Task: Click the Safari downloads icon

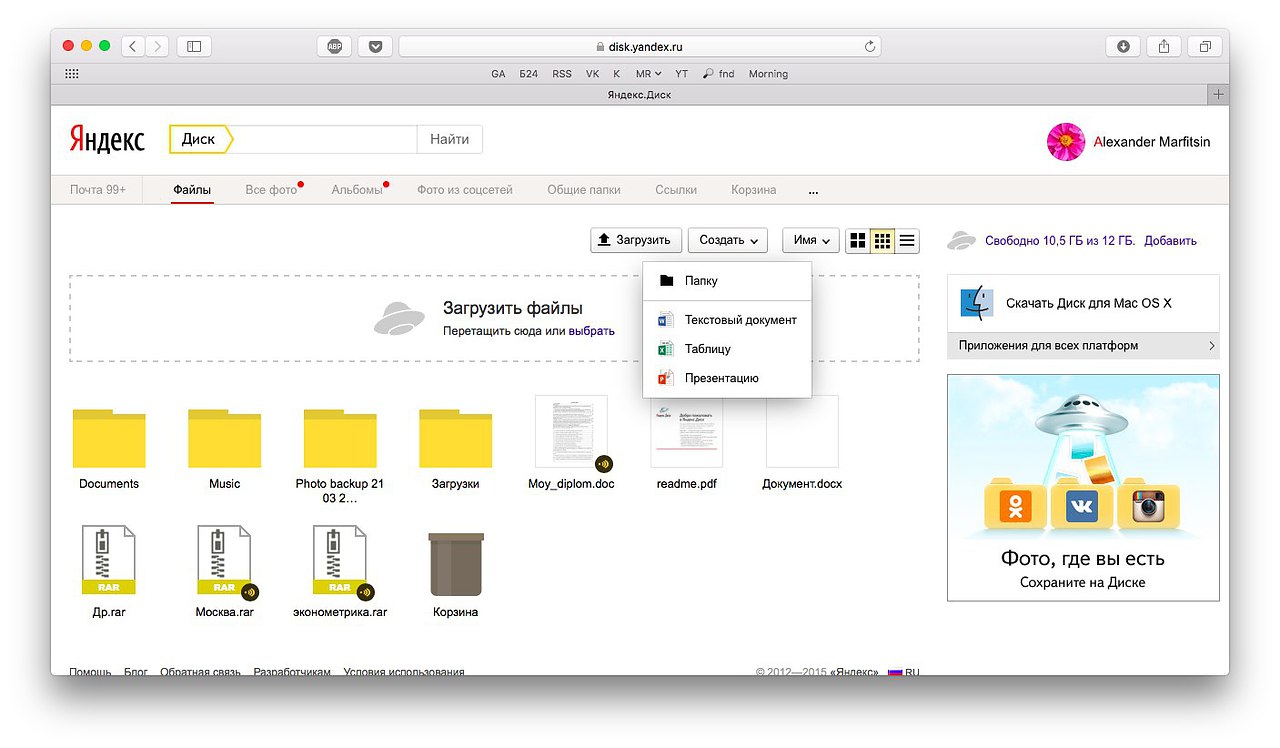Action: pyautogui.click(x=1124, y=46)
